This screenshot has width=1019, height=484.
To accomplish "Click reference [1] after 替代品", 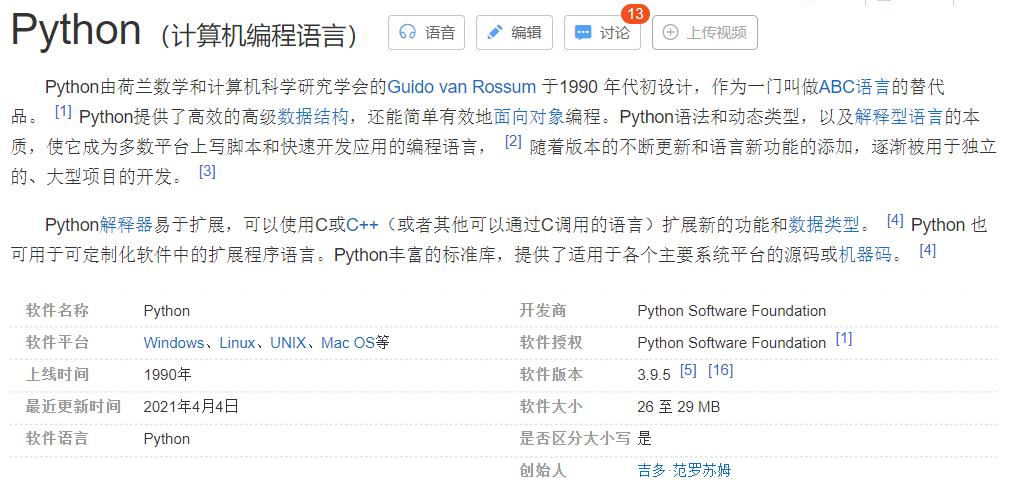I will tap(63, 112).
